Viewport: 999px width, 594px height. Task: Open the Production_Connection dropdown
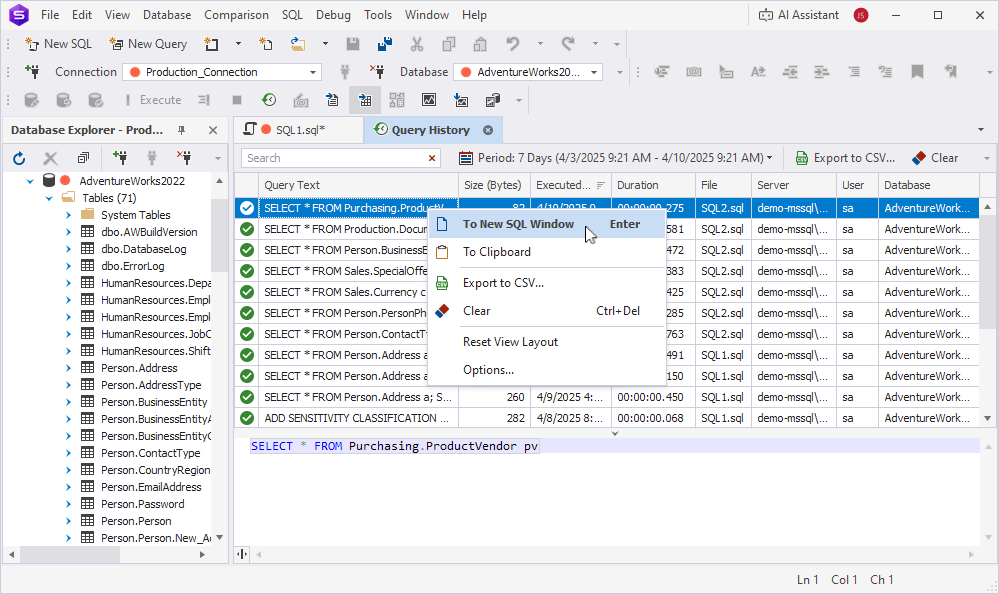[x=313, y=71]
